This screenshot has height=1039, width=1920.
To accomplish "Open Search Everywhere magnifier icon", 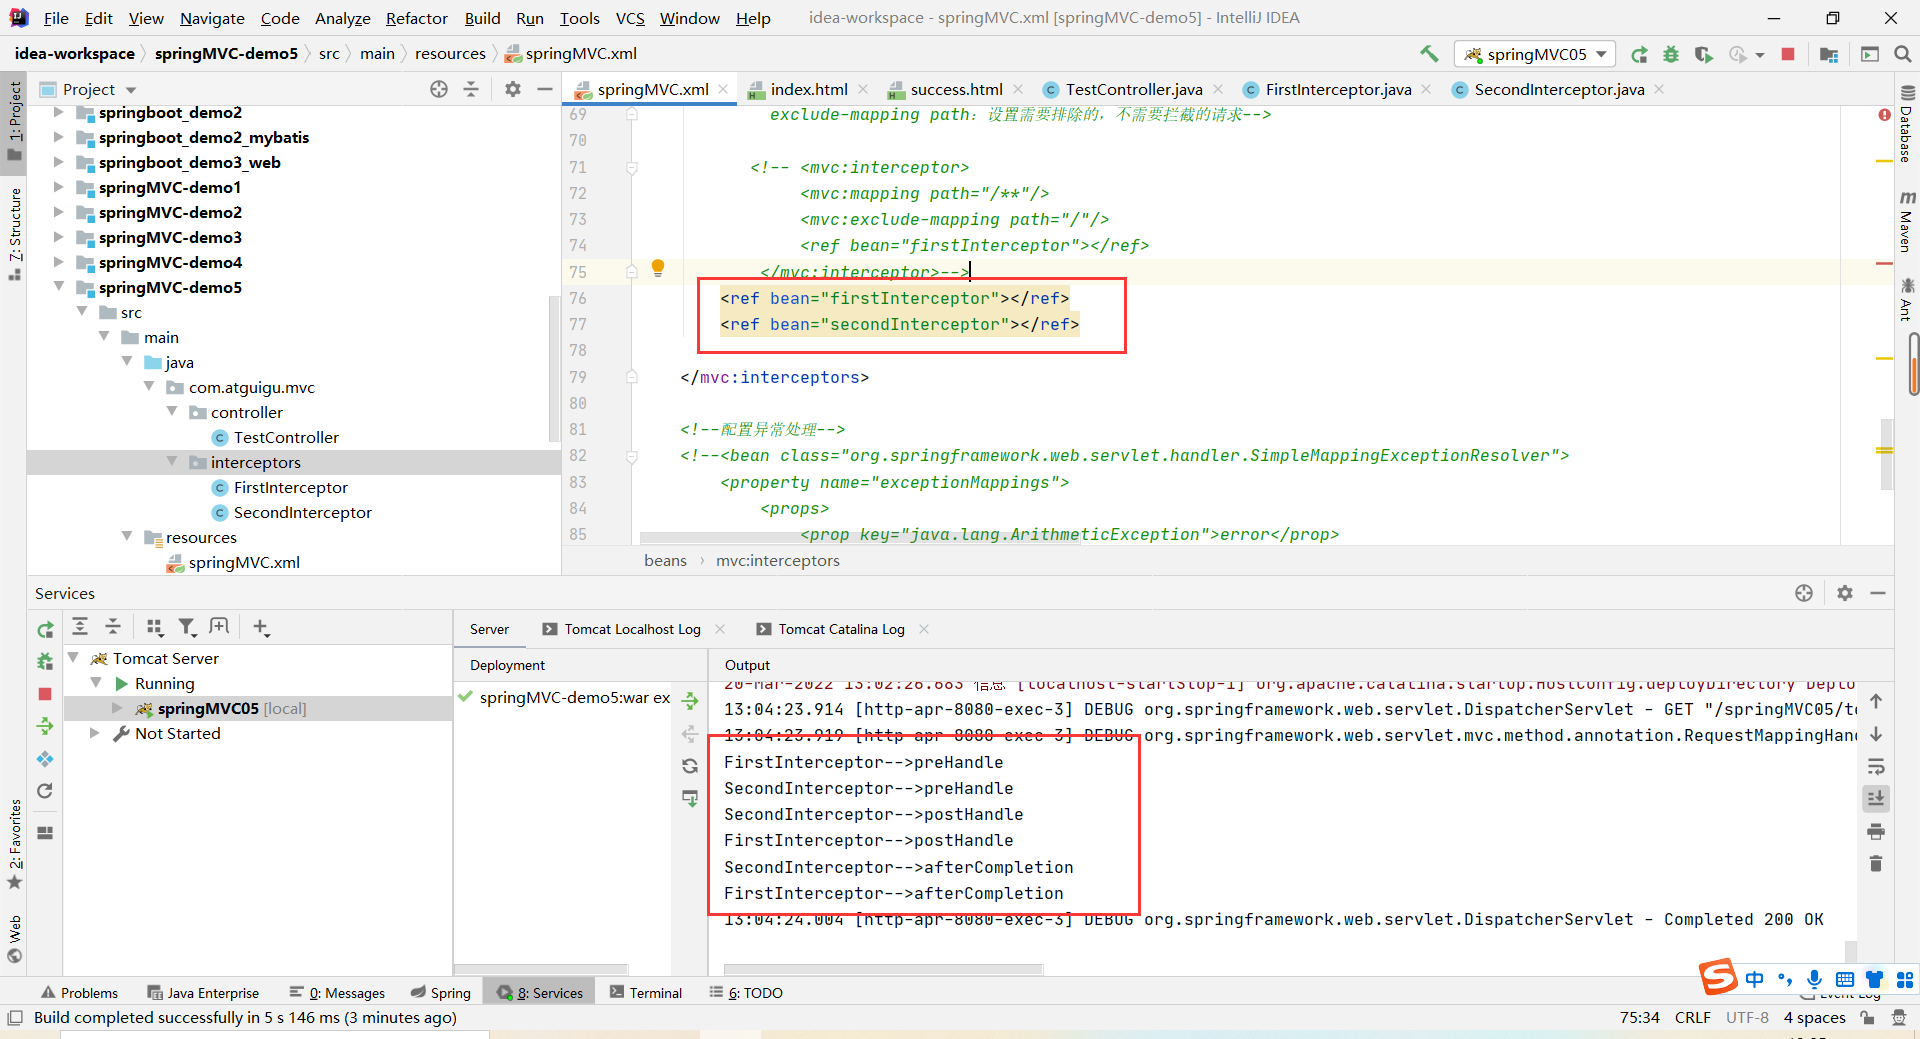I will (x=1903, y=54).
